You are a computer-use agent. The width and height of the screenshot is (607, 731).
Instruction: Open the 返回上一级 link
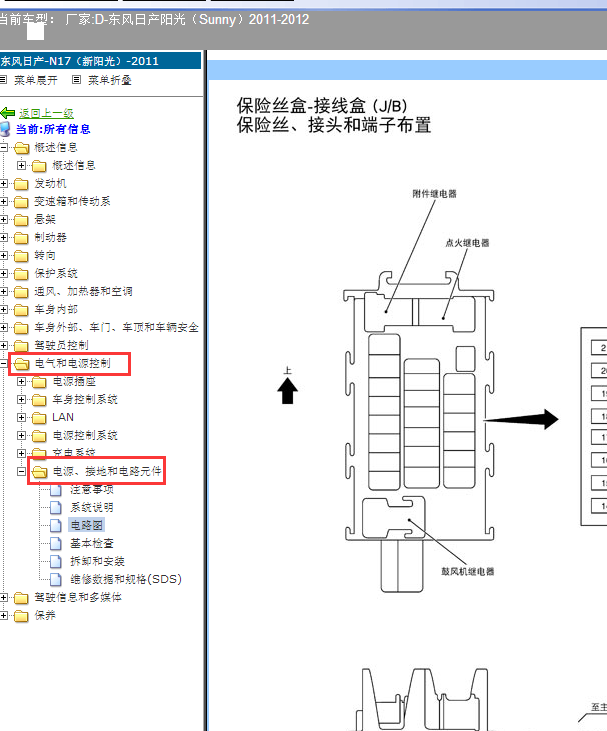(46, 113)
